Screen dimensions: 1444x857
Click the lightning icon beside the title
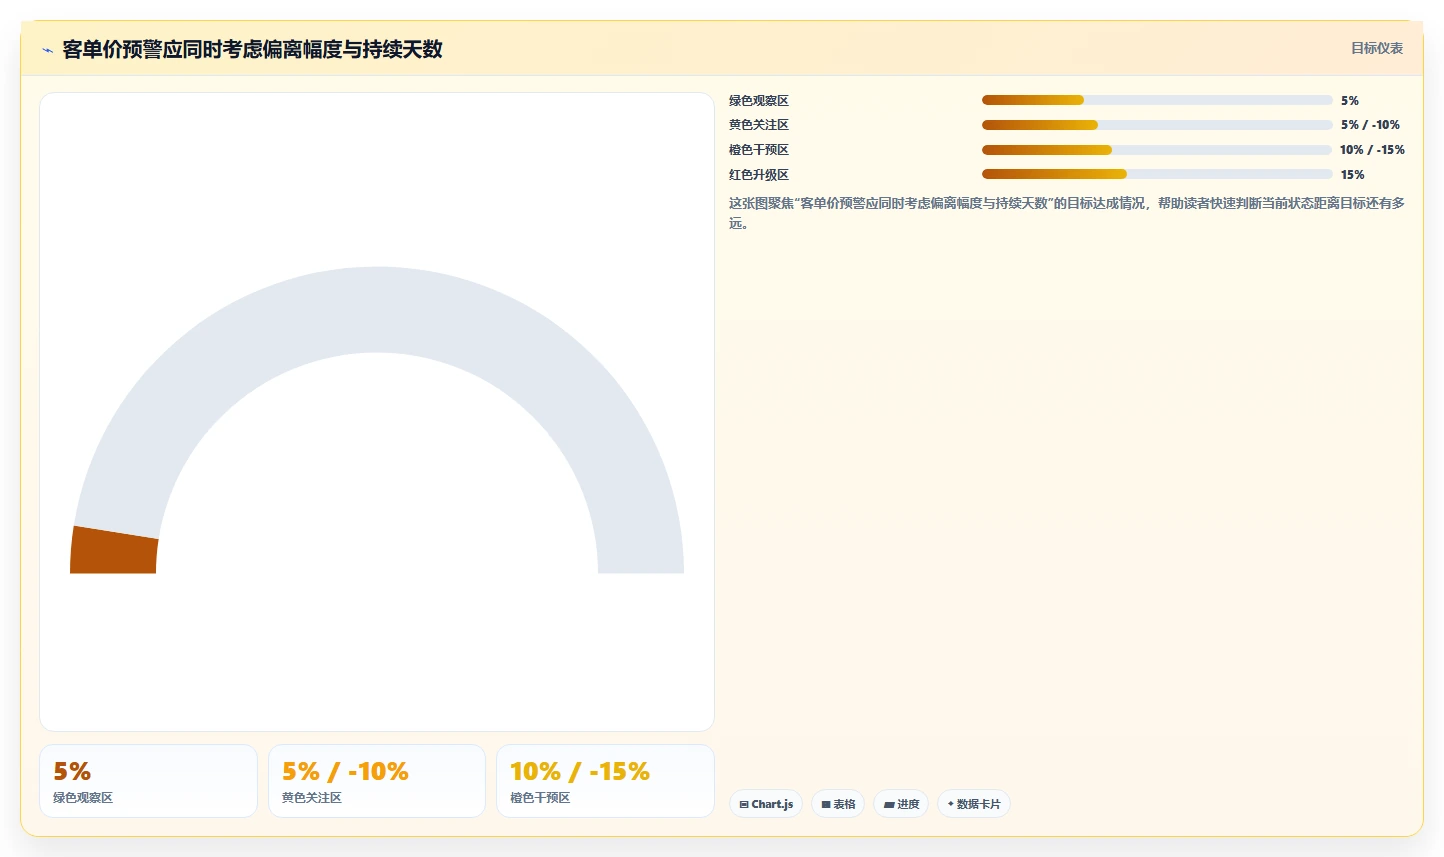point(47,50)
